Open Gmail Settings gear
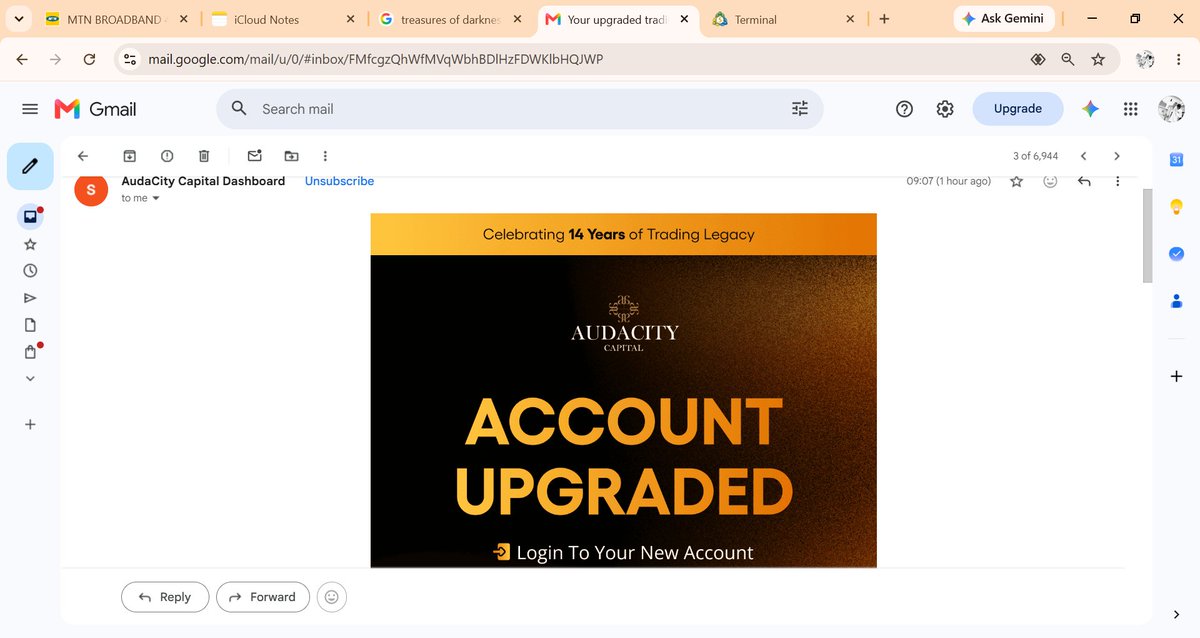The width and height of the screenshot is (1200, 638). [x=945, y=109]
